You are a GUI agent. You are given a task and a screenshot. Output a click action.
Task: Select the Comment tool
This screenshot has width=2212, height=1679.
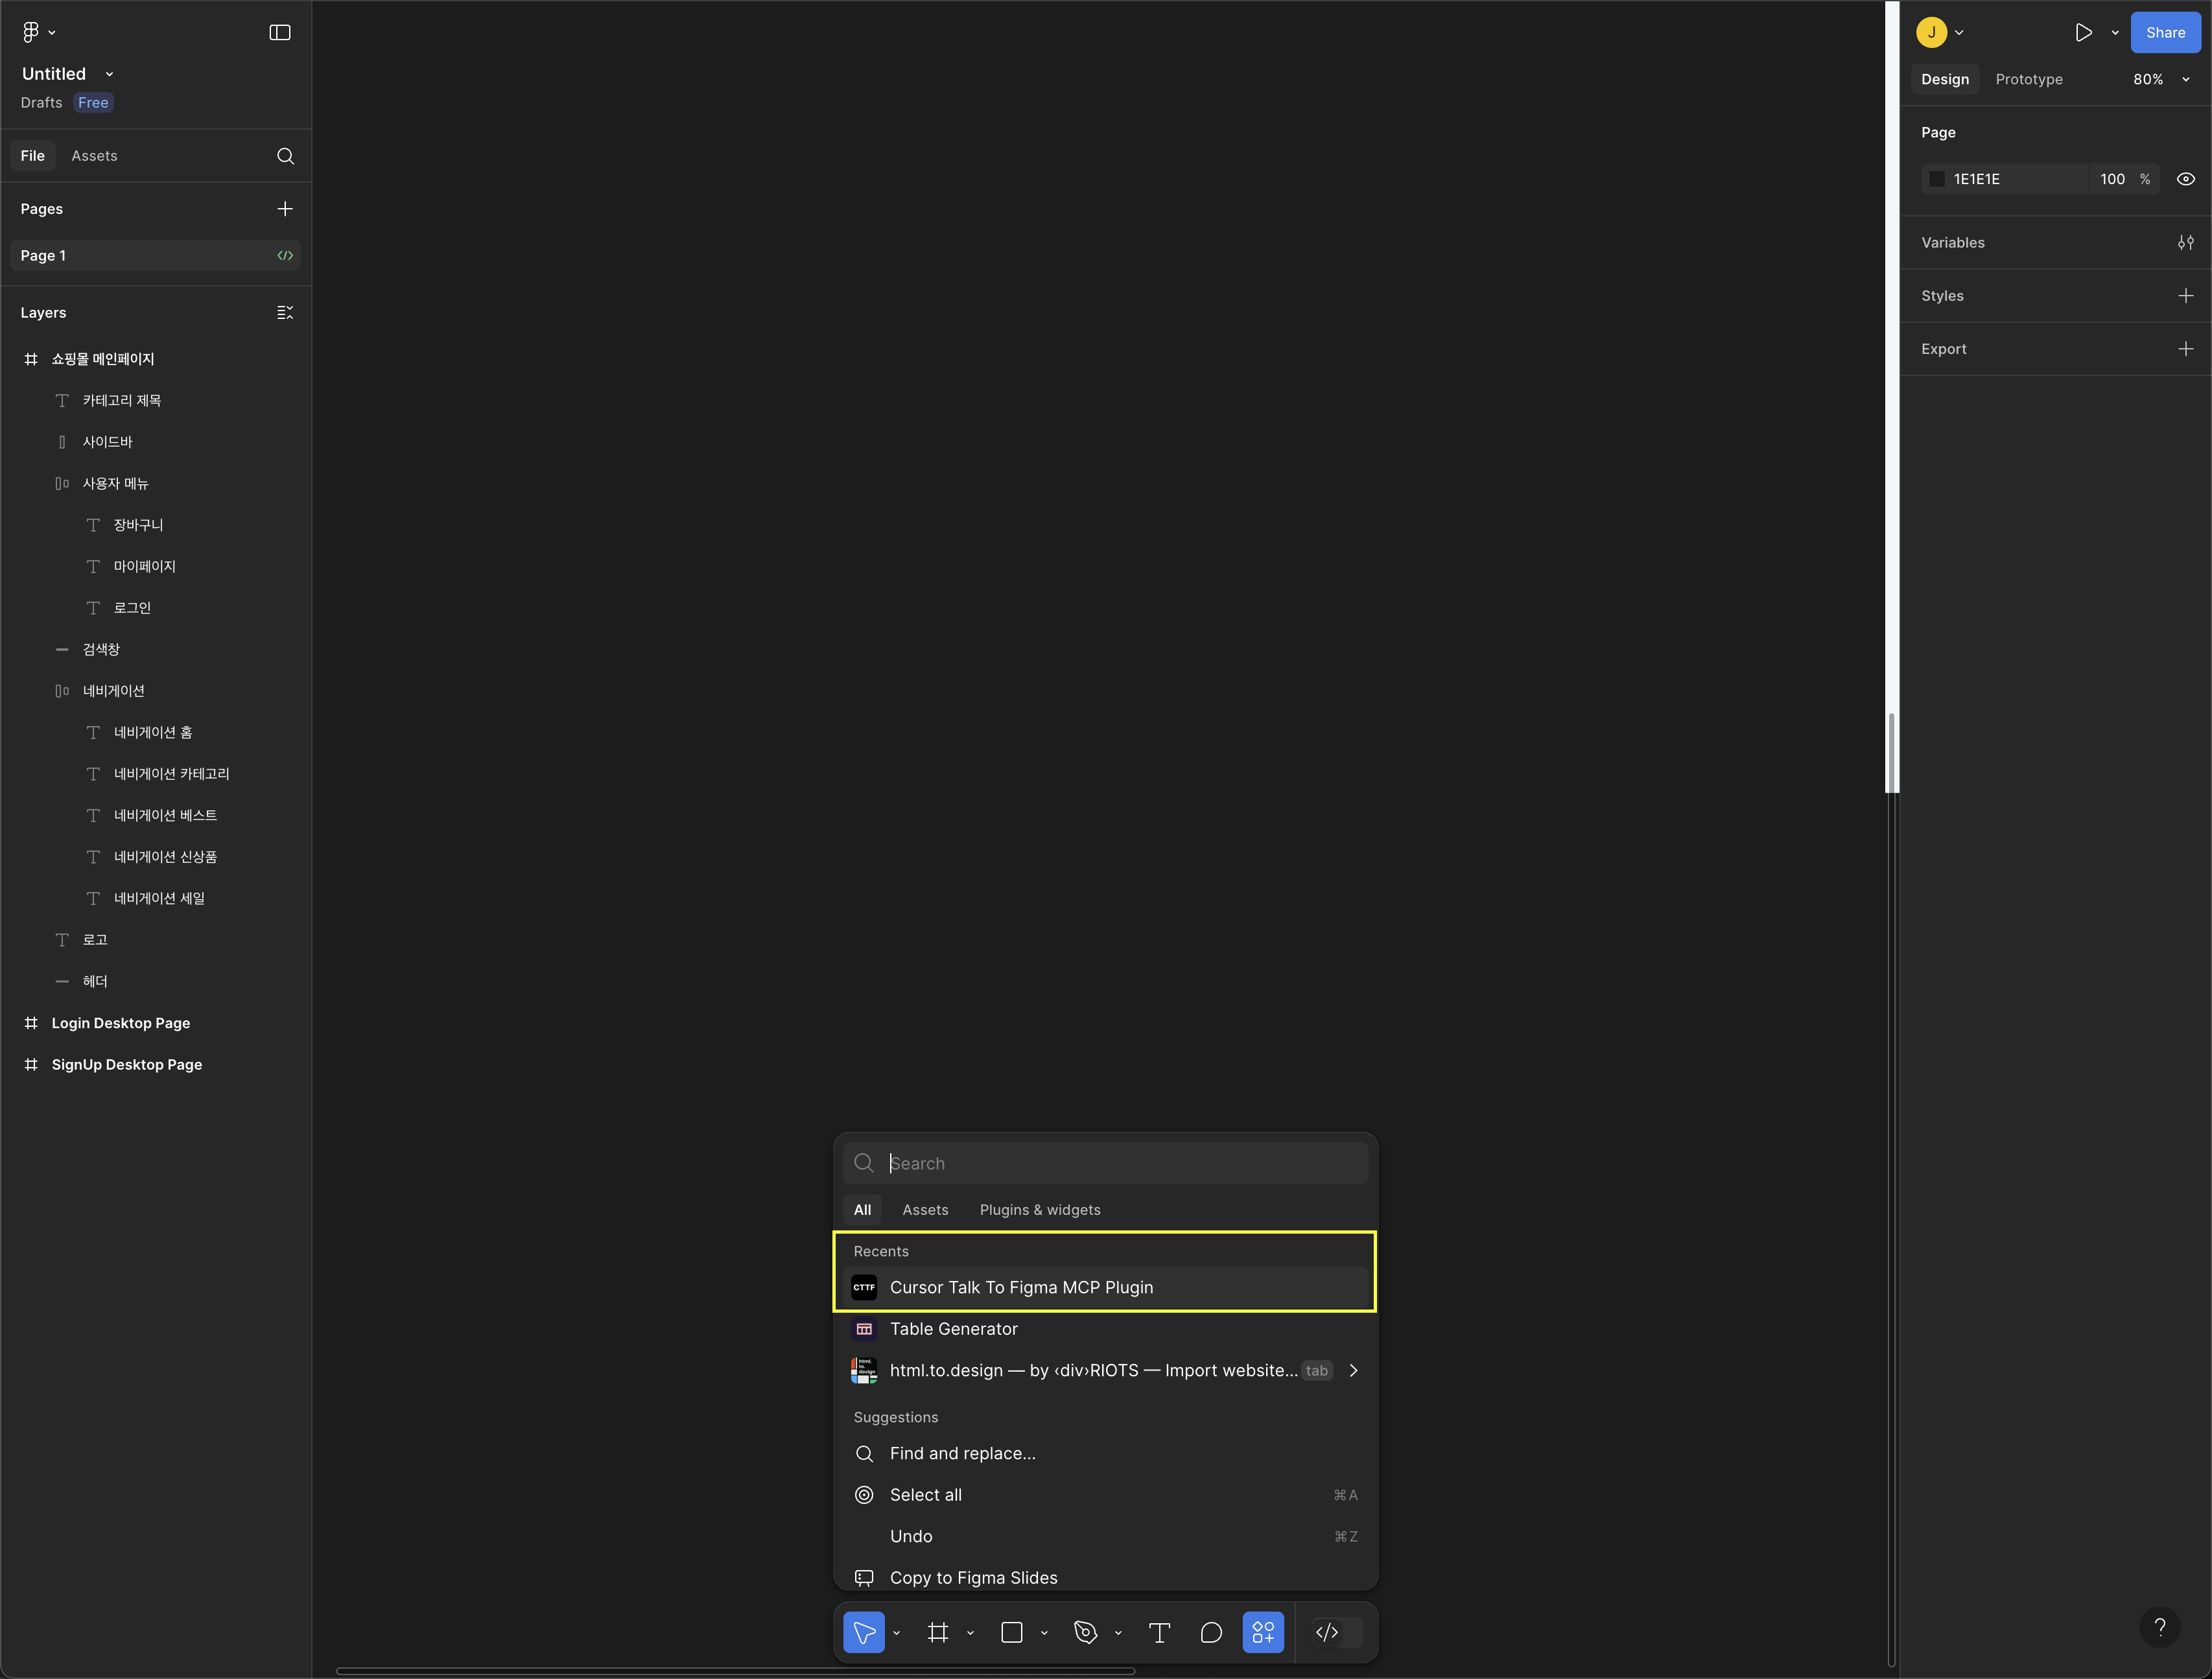pyautogui.click(x=1211, y=1632)
